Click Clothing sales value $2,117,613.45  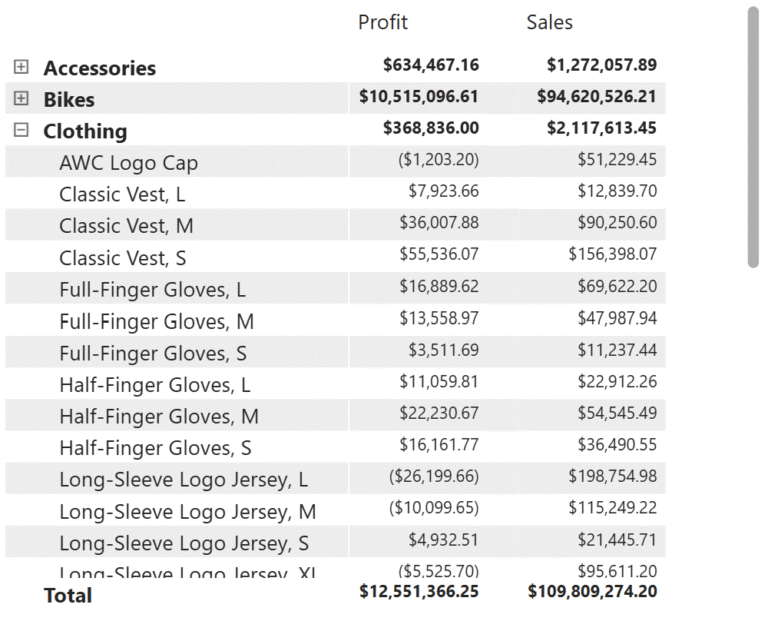click(592, 128)
